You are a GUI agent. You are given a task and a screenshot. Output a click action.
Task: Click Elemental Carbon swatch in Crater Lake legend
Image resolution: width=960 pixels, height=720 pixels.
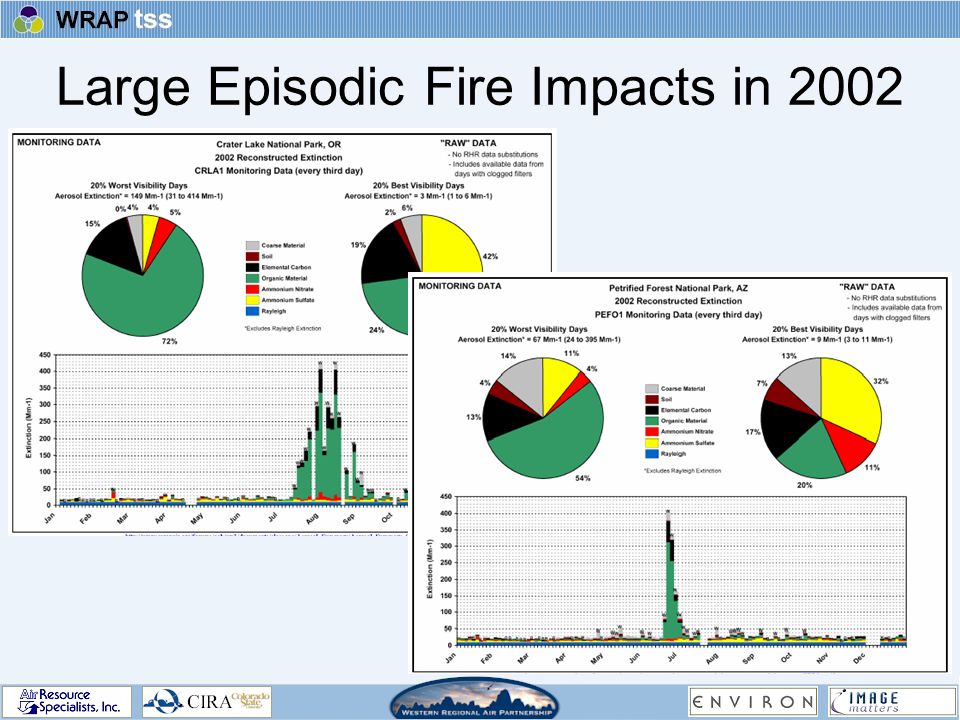pos(252,268)
